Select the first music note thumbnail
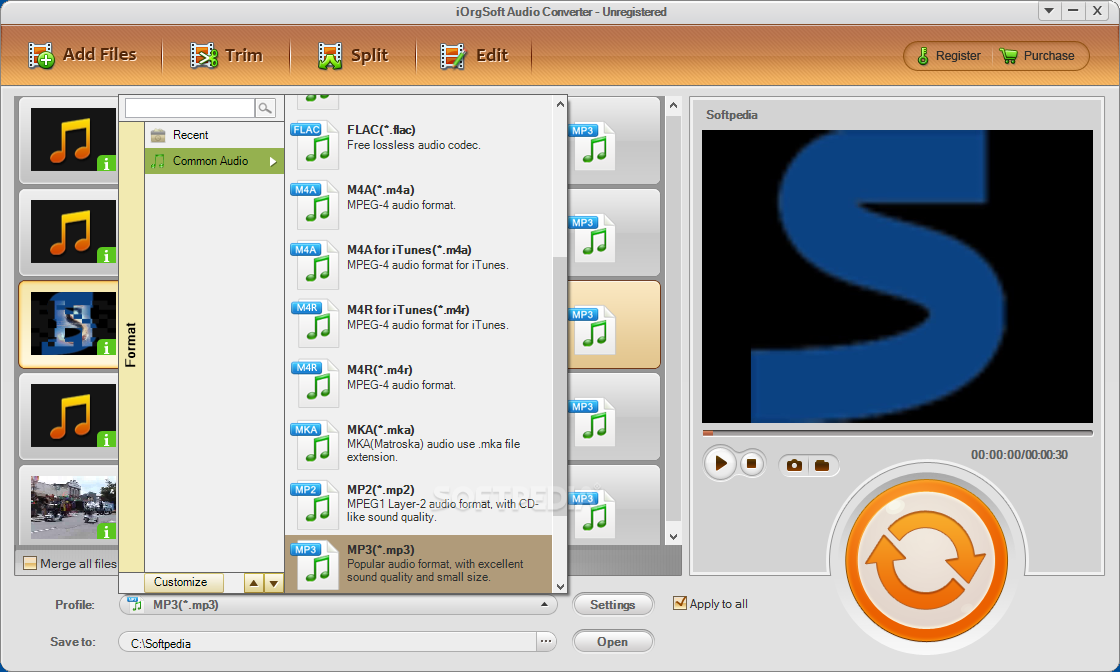This screenshot has width=1120, height=672. (74, 140)
